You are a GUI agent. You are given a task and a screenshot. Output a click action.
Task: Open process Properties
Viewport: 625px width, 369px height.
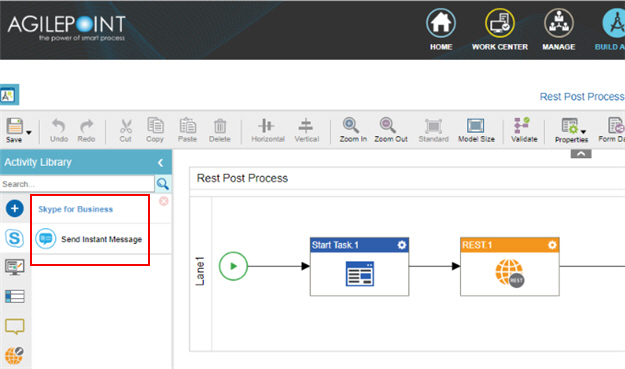[570, 130]
